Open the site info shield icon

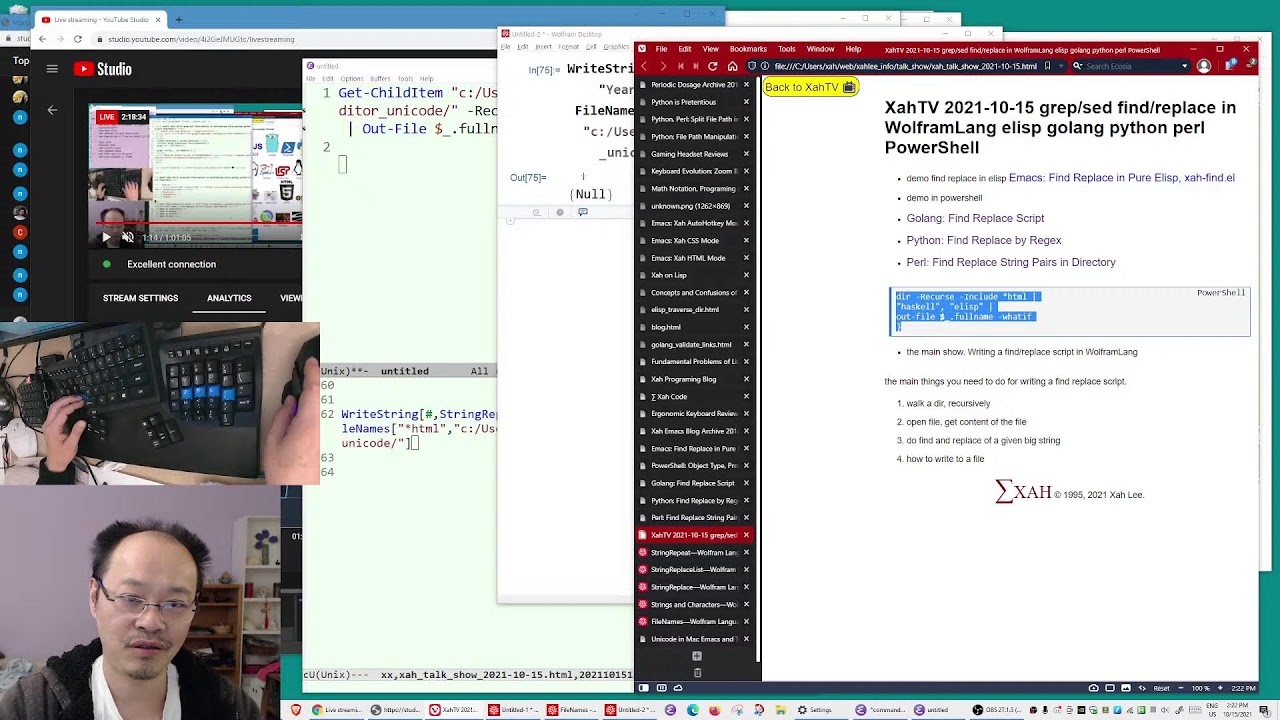point(751,66)
